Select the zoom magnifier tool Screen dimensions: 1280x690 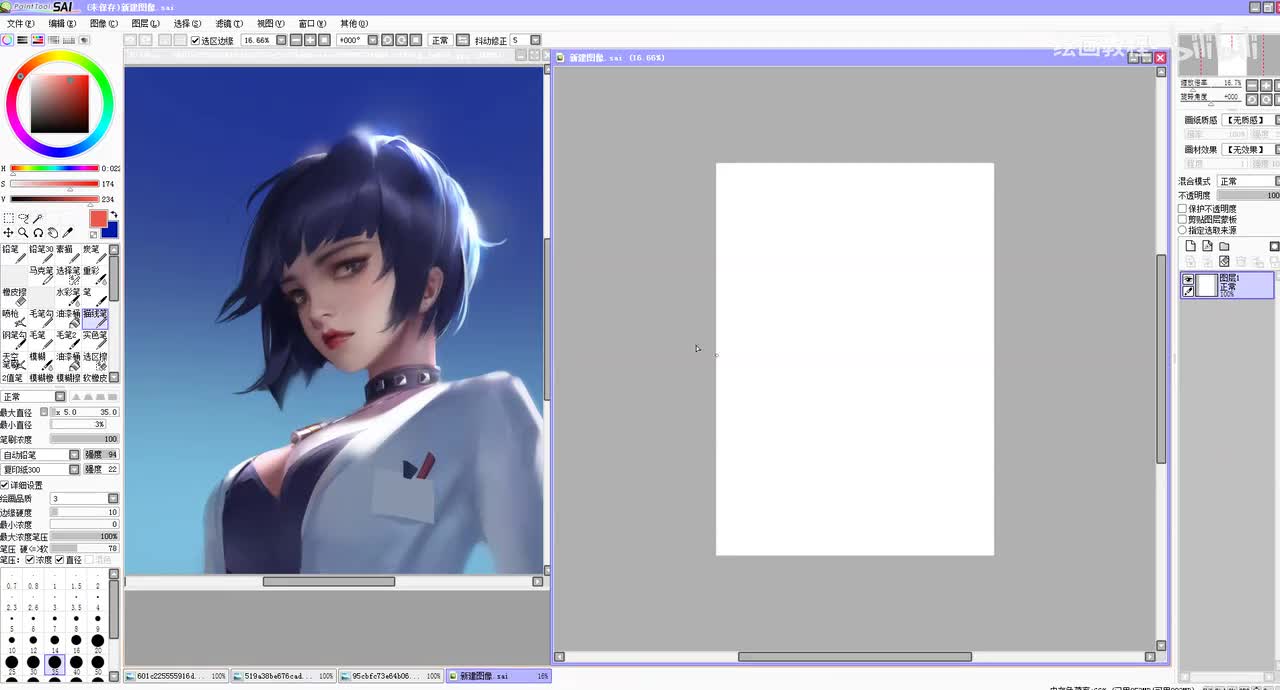pos(23,232)
